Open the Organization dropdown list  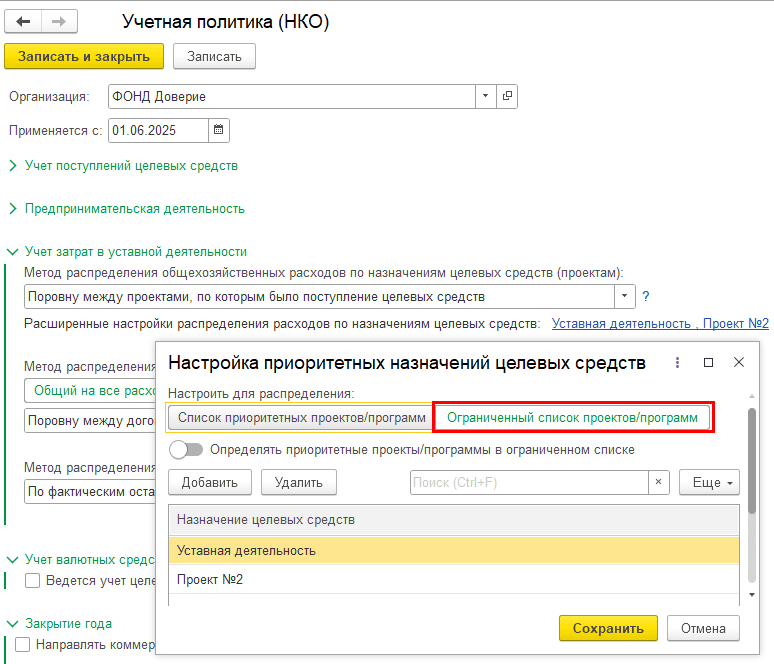coord(485,96)
